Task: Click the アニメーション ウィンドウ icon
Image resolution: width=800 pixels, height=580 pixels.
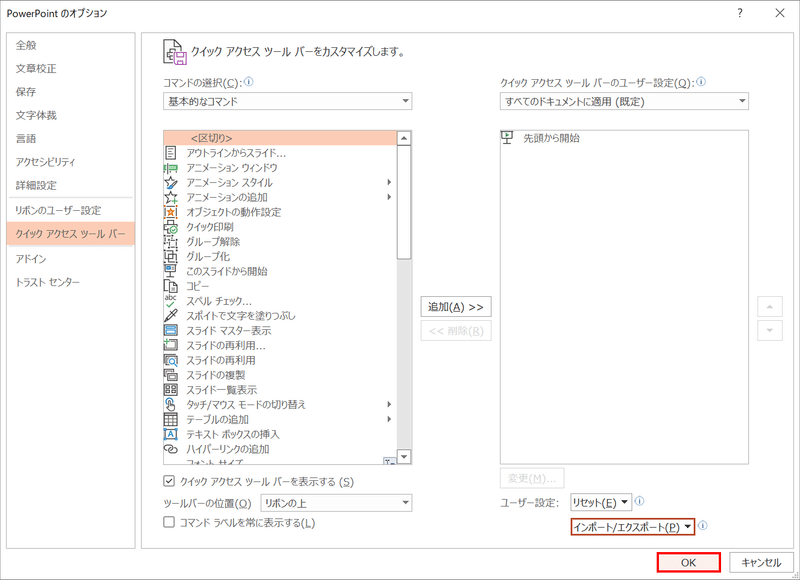Action: (171, 167)
